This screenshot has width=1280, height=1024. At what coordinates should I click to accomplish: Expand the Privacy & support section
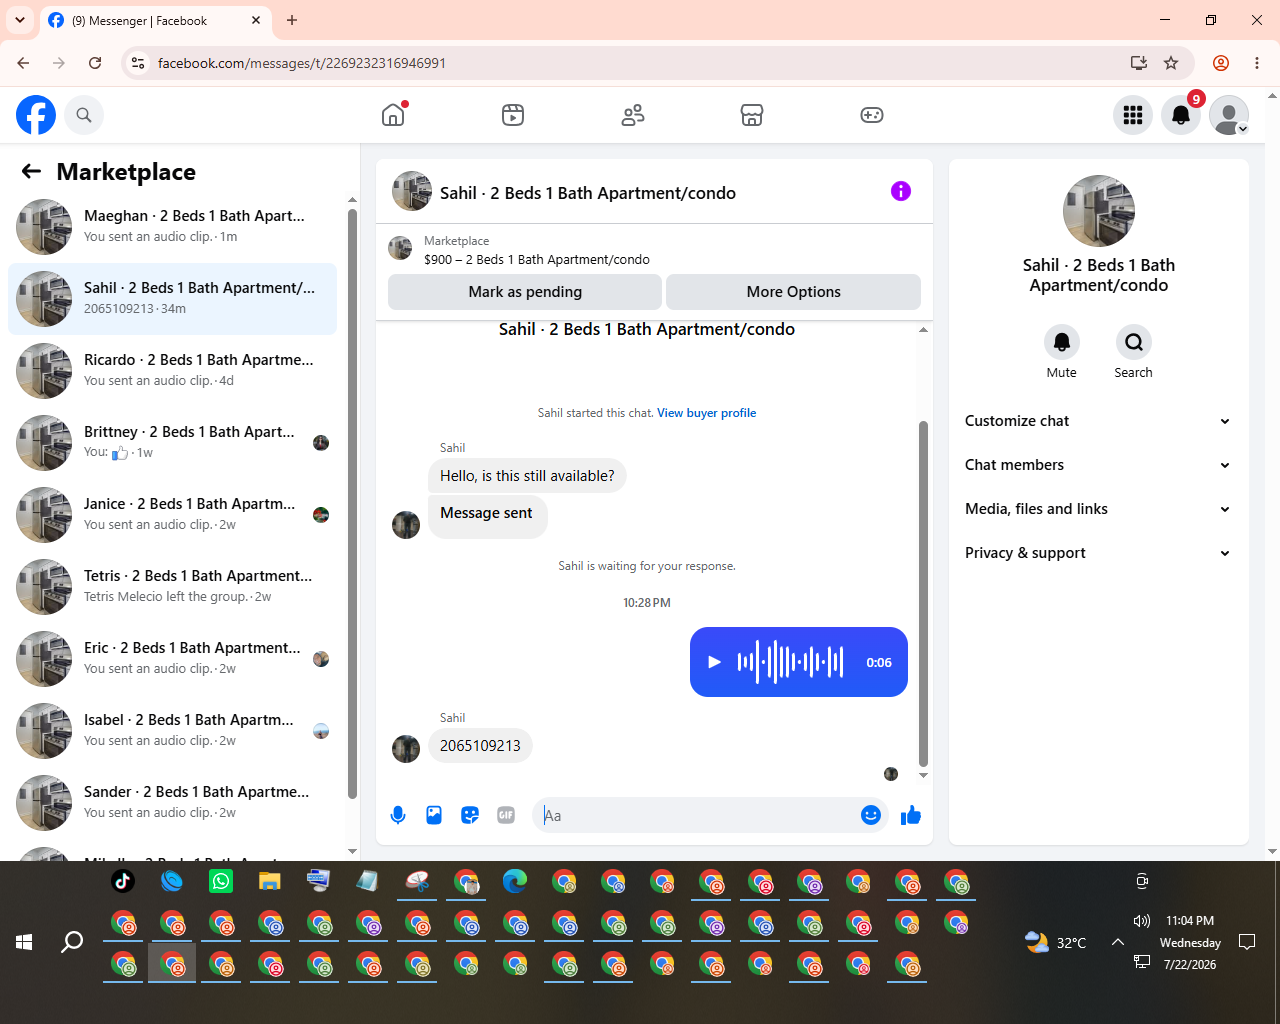(1098, 553)
